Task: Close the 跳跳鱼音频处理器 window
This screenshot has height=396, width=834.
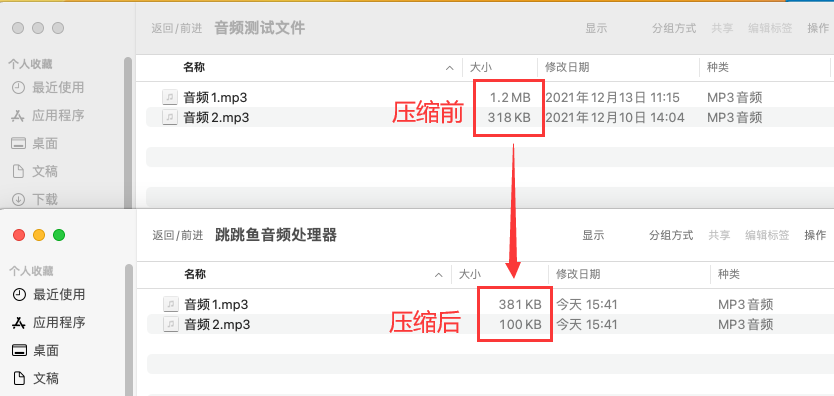Action: [19, 235]
